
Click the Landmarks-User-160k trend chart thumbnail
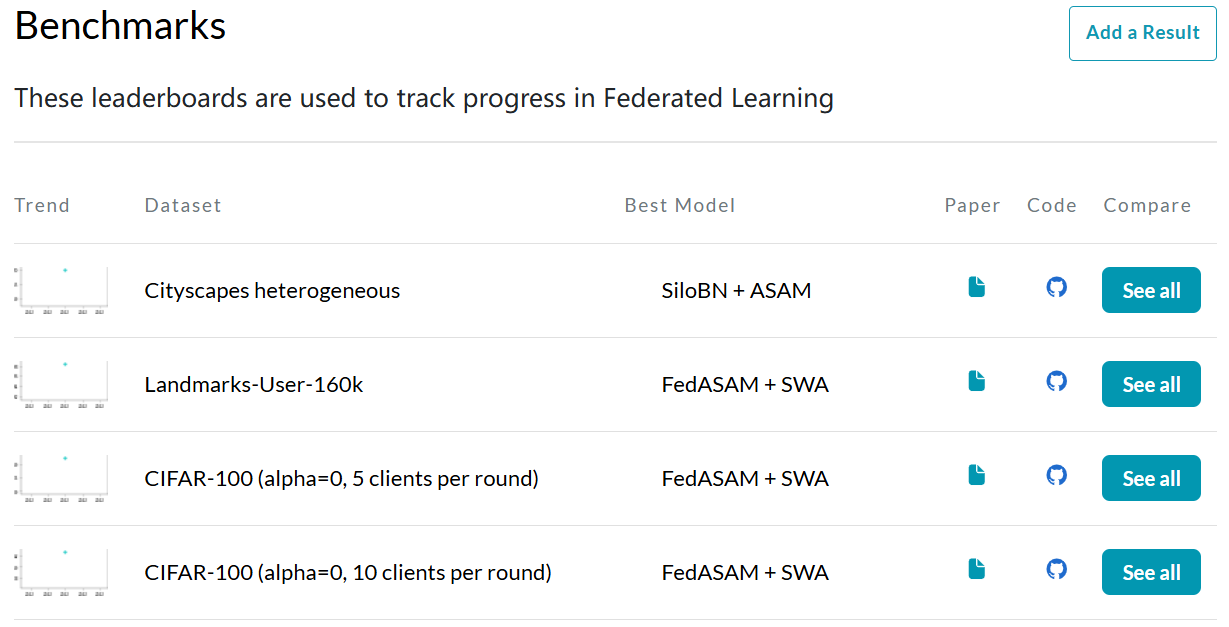[x=61, y=384]
